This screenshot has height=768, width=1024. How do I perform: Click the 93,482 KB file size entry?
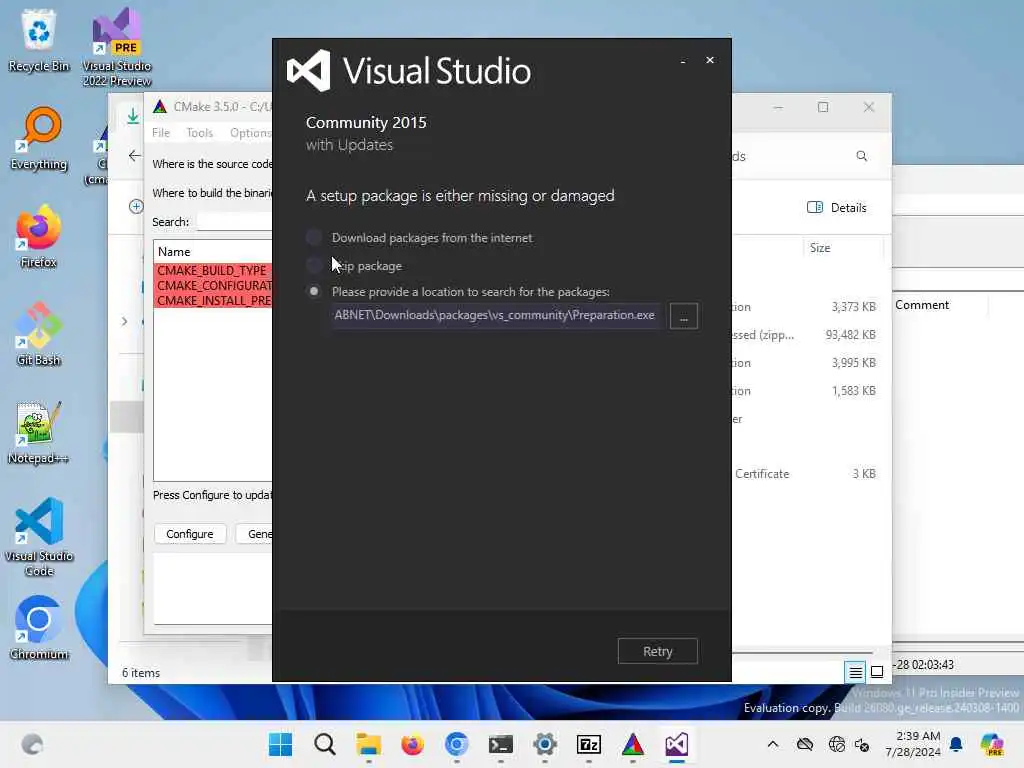[x=850, y=334]
